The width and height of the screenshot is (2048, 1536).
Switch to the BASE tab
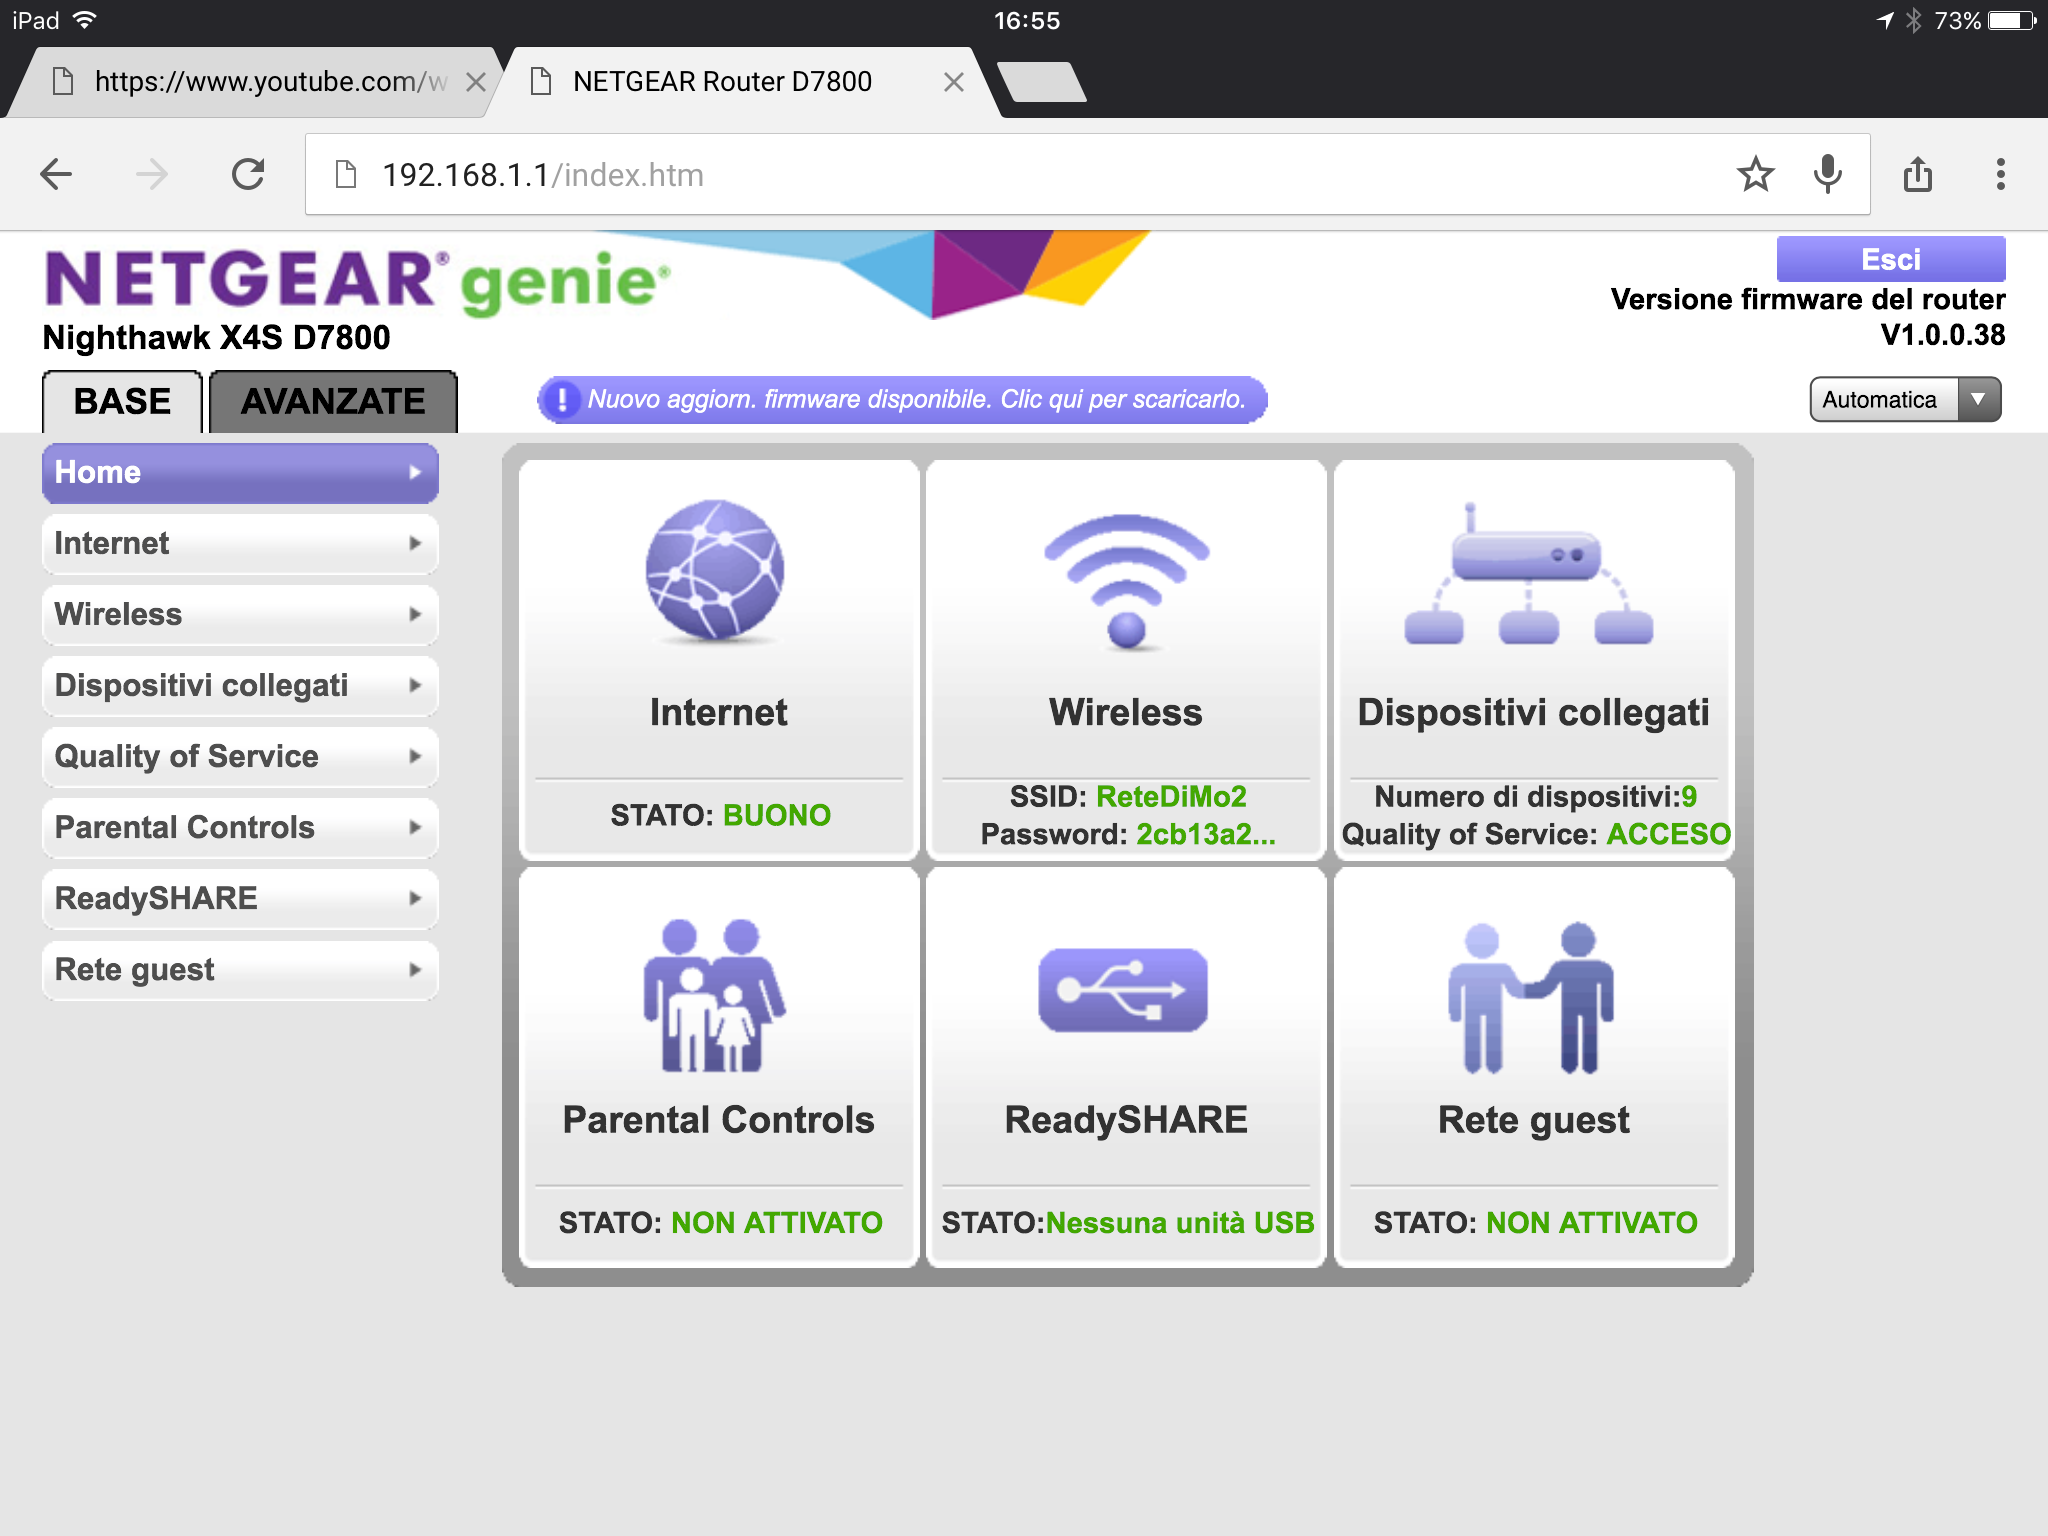tap(122, 402)
